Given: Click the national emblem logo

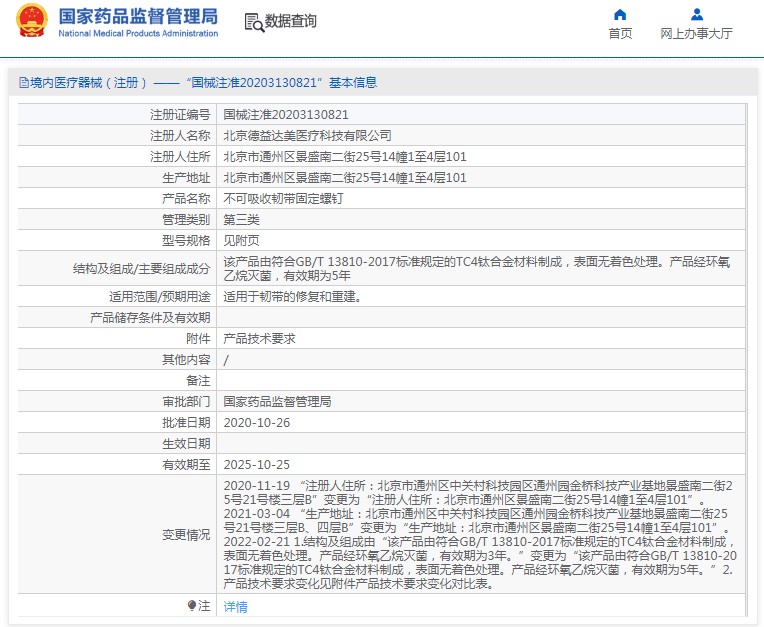Looking at the screenshot, I should 32,20.
